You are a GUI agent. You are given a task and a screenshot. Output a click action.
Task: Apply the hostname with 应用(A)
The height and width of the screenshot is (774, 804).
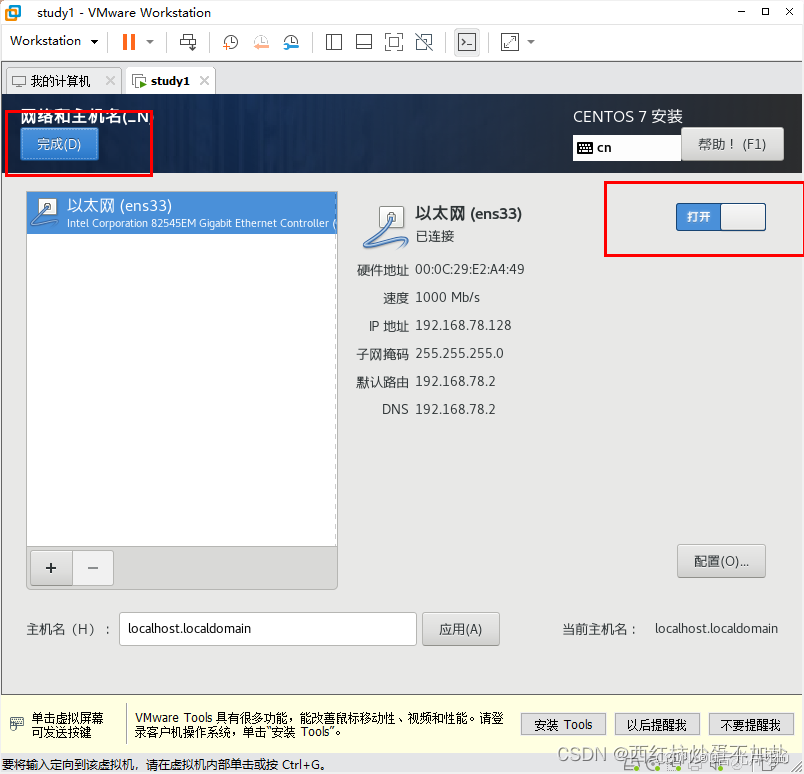460,629
